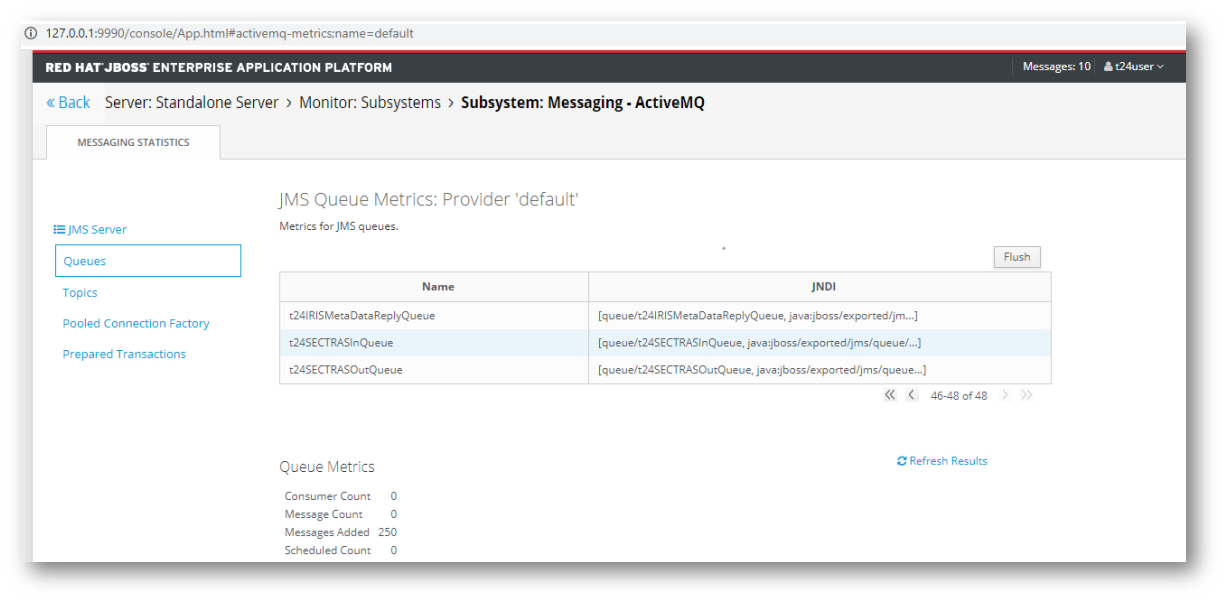Open Prepared Transactions section
This screenshot has height=604, width=1228.
click(124, 354)
